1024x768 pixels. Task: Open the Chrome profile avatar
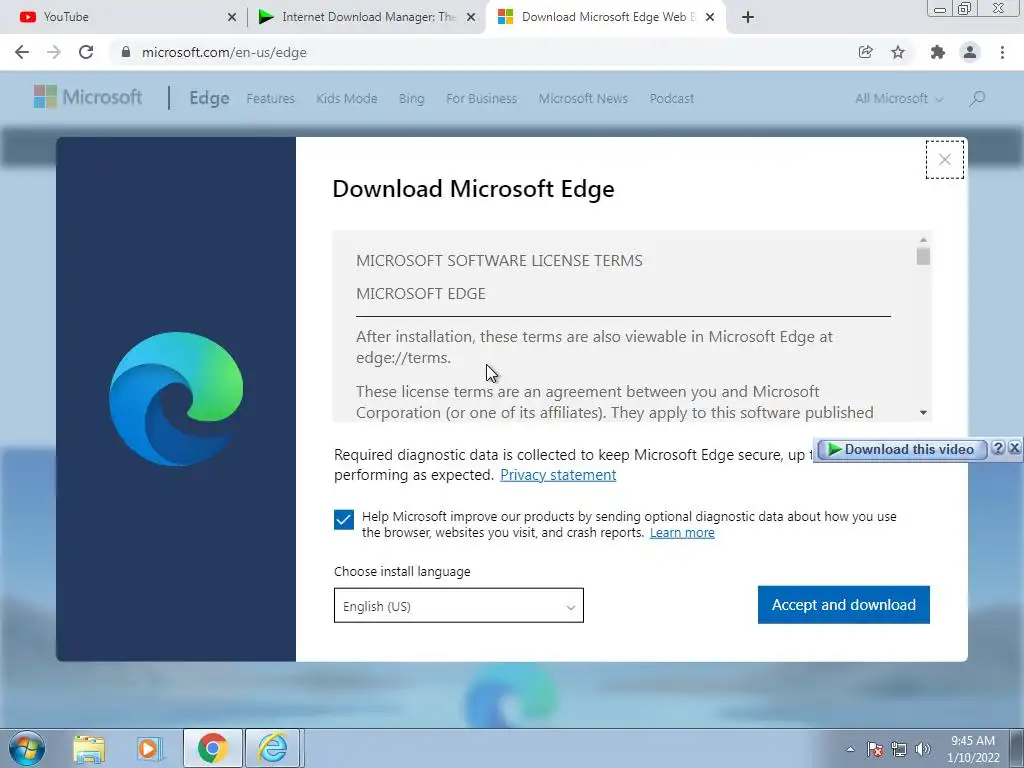click(970, 52)
